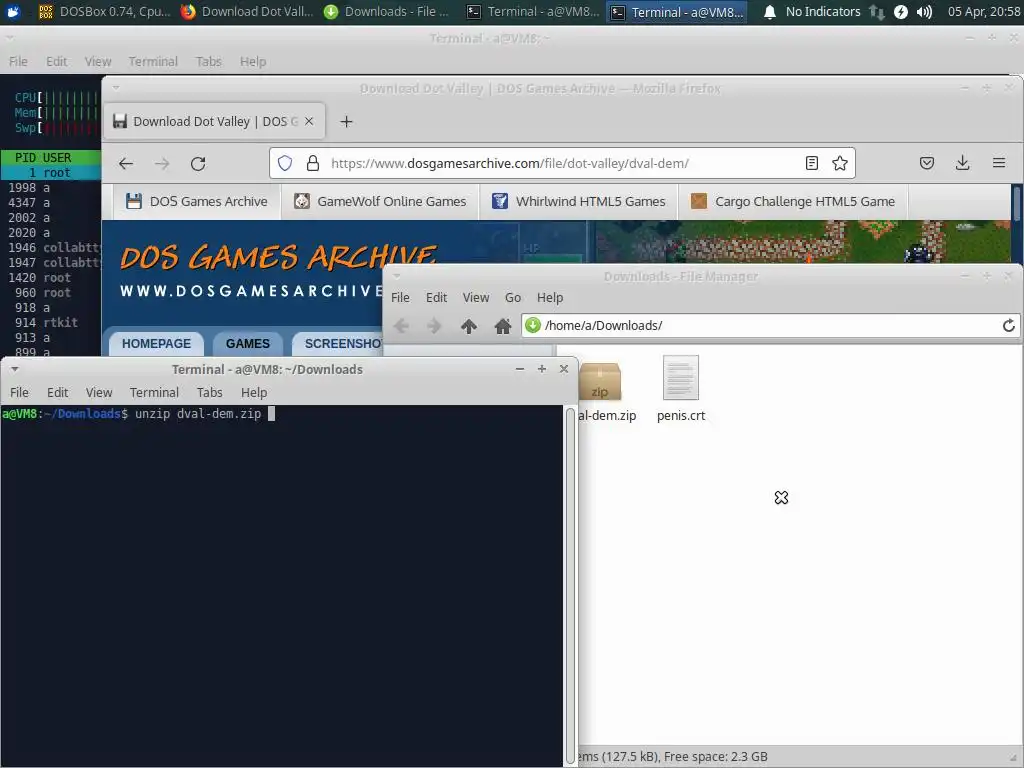
Task: Select PID column header in htop
Action: pos(25,157)
